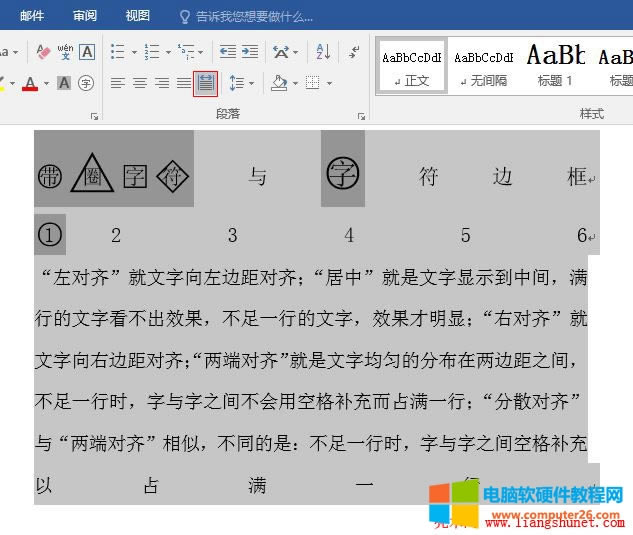Screen dimensions: 633x535
Task: Open the borders dropdown arrow
Action: click(x=330, y=83)
